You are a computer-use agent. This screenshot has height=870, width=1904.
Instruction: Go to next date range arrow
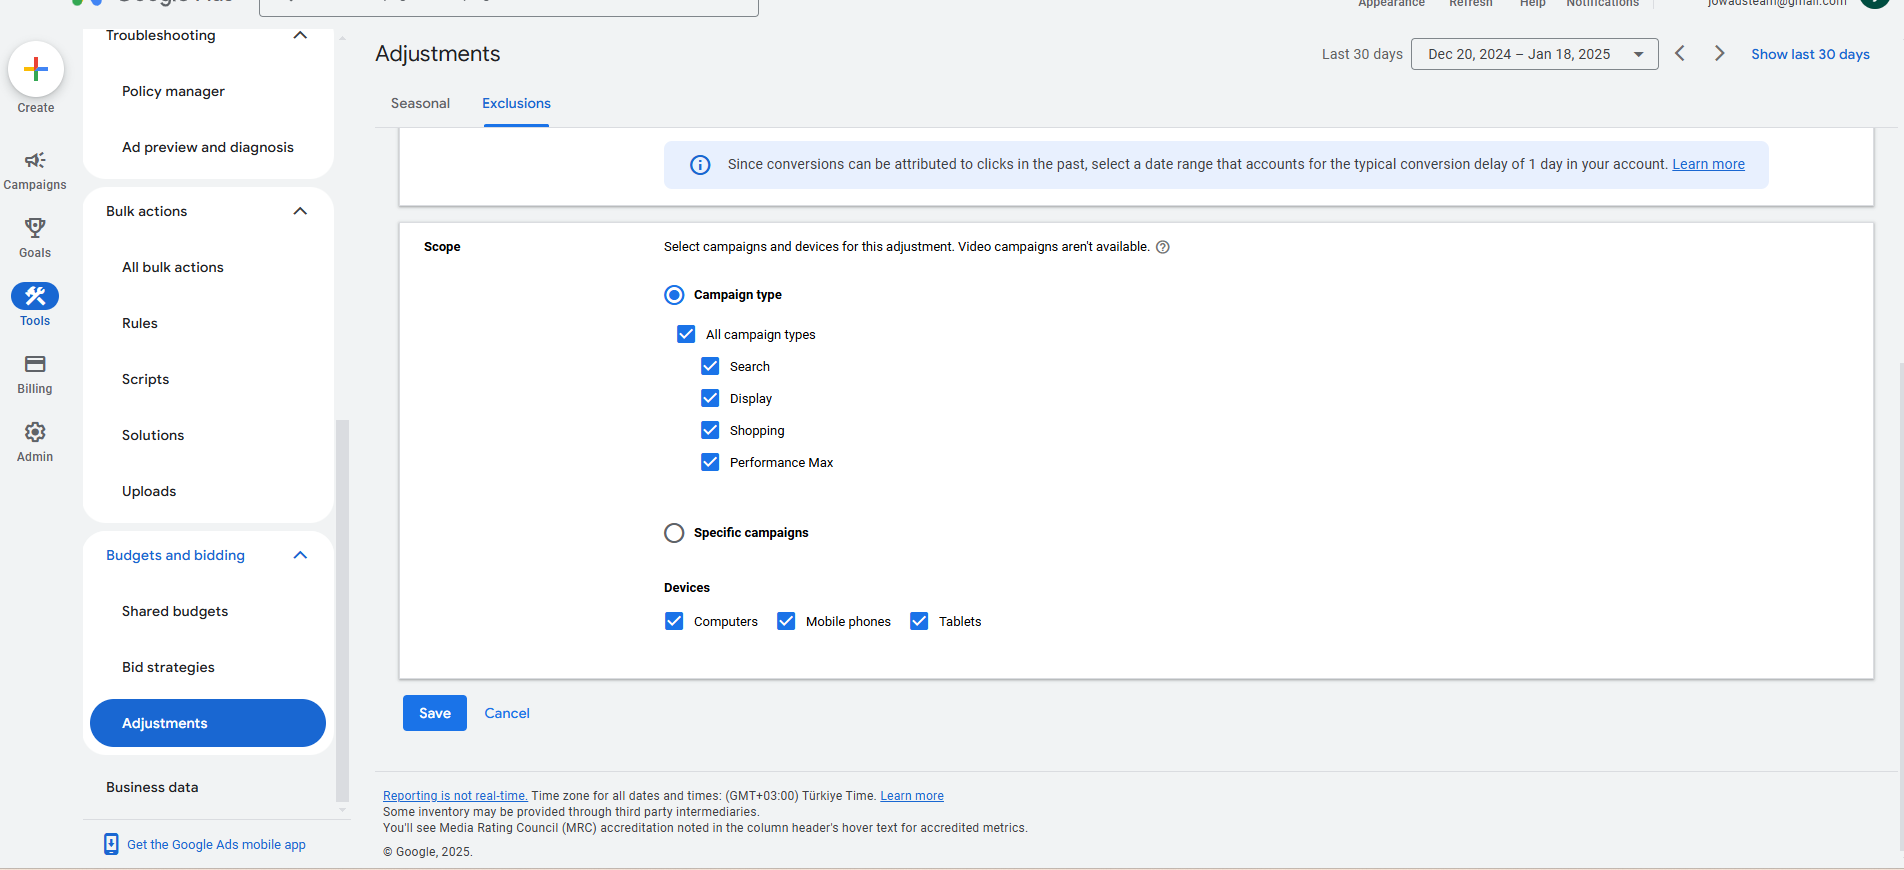coord(1719,54)
